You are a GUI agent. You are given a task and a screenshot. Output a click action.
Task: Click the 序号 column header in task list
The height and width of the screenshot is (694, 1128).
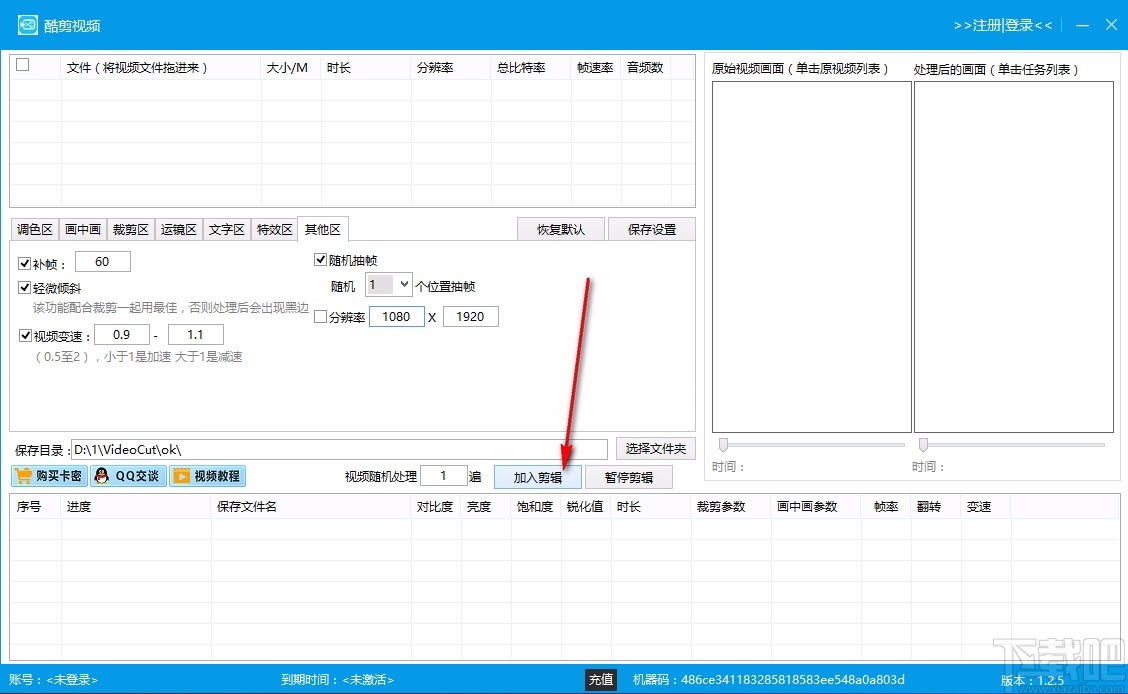(35, 506)
